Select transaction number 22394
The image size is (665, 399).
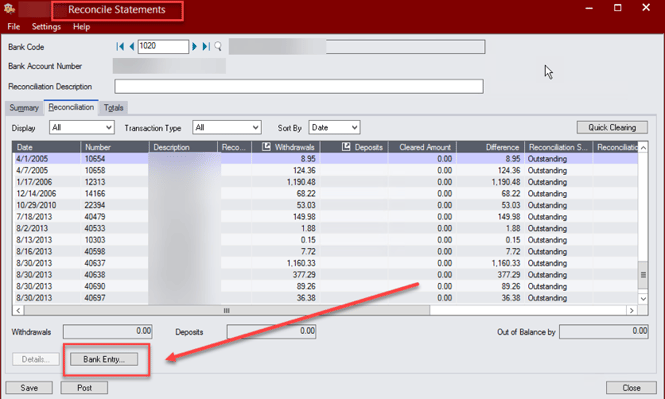coord(95,205)
